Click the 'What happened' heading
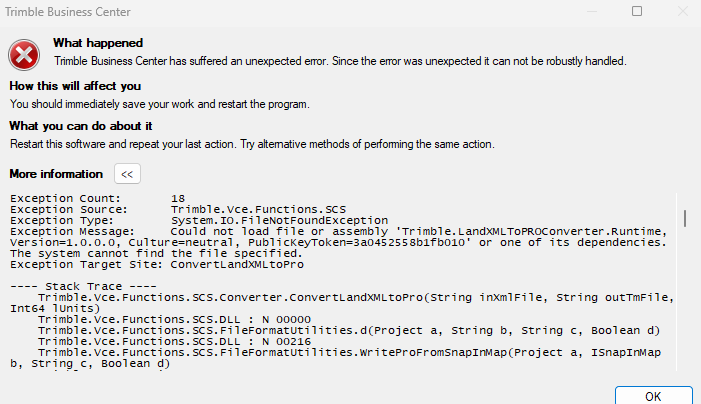Viewport: 701px width, 404px height. tap(98, 44)
